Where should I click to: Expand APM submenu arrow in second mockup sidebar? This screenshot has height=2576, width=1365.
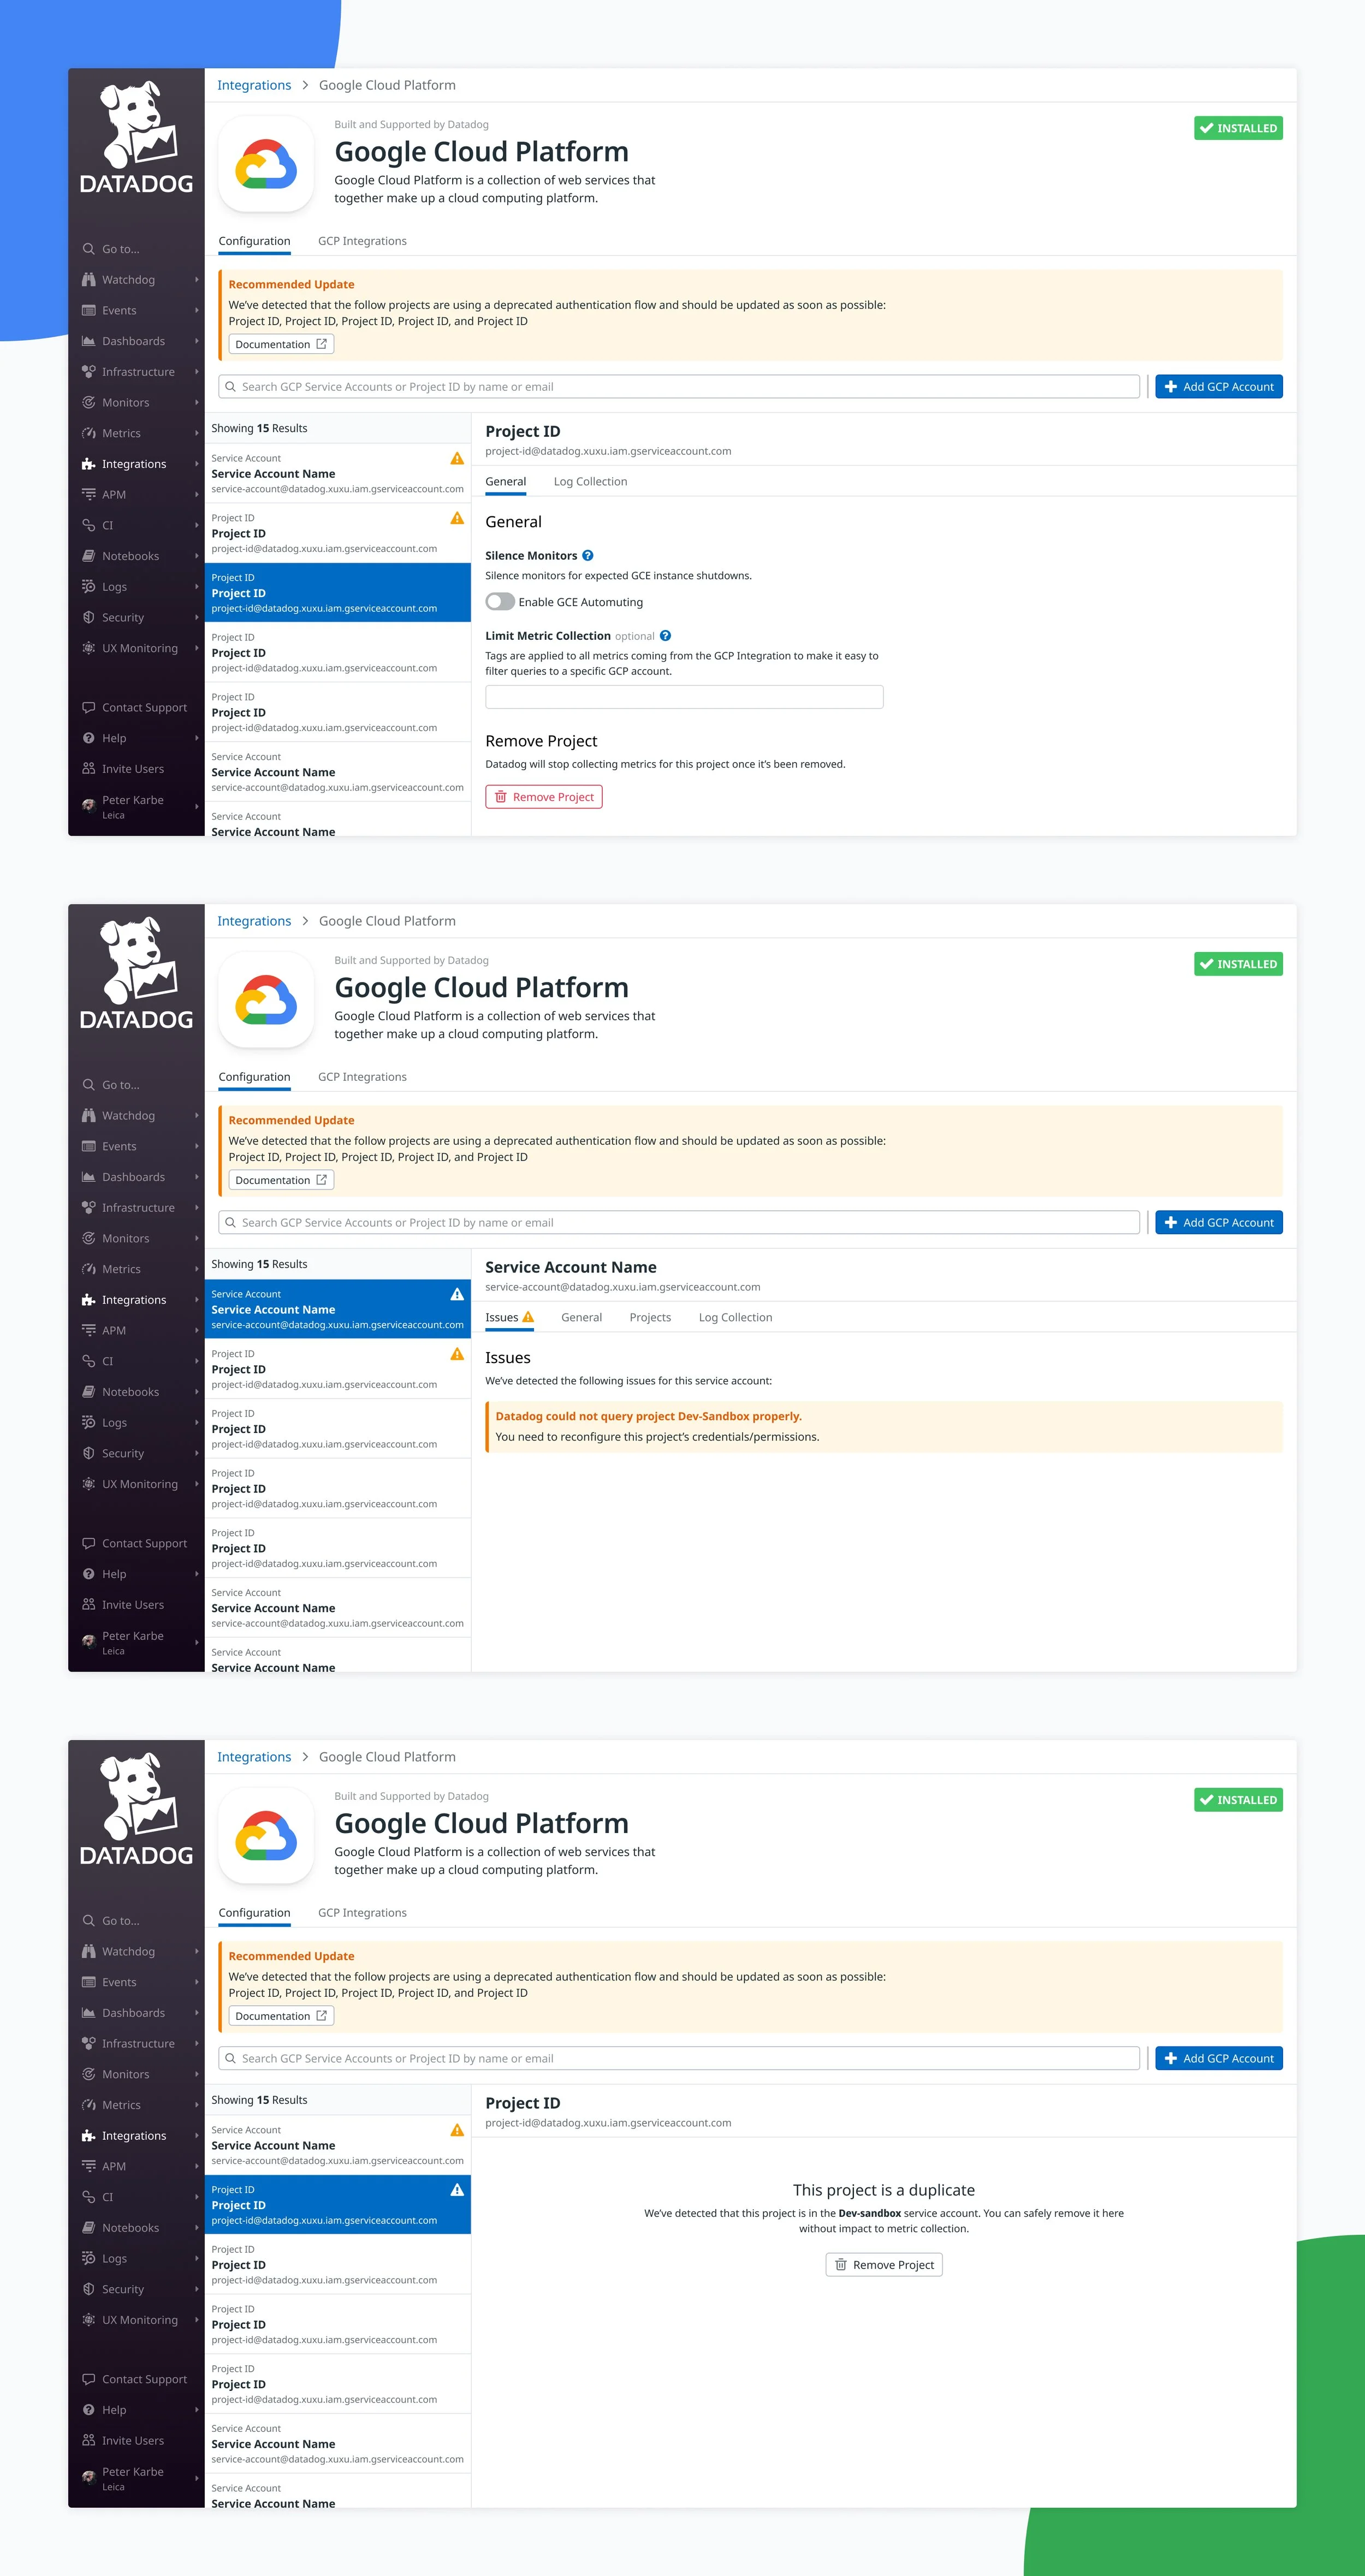(x=197, y=1331)
